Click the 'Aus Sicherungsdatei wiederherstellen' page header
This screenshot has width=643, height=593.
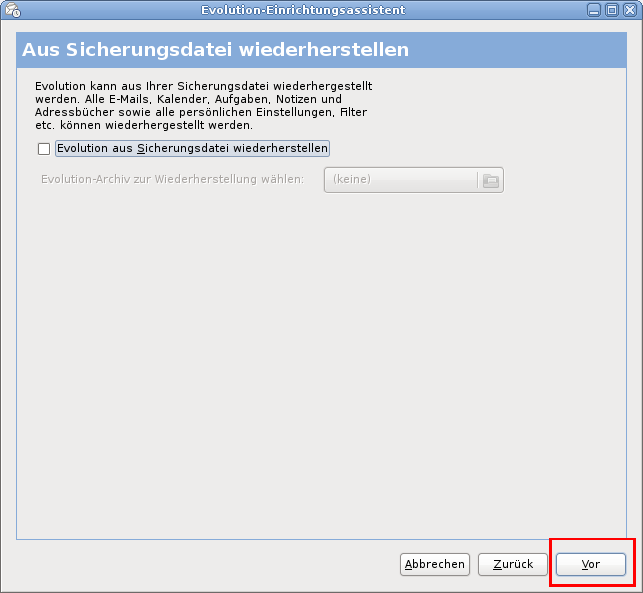pyautogui.click(x=215, y=50)
